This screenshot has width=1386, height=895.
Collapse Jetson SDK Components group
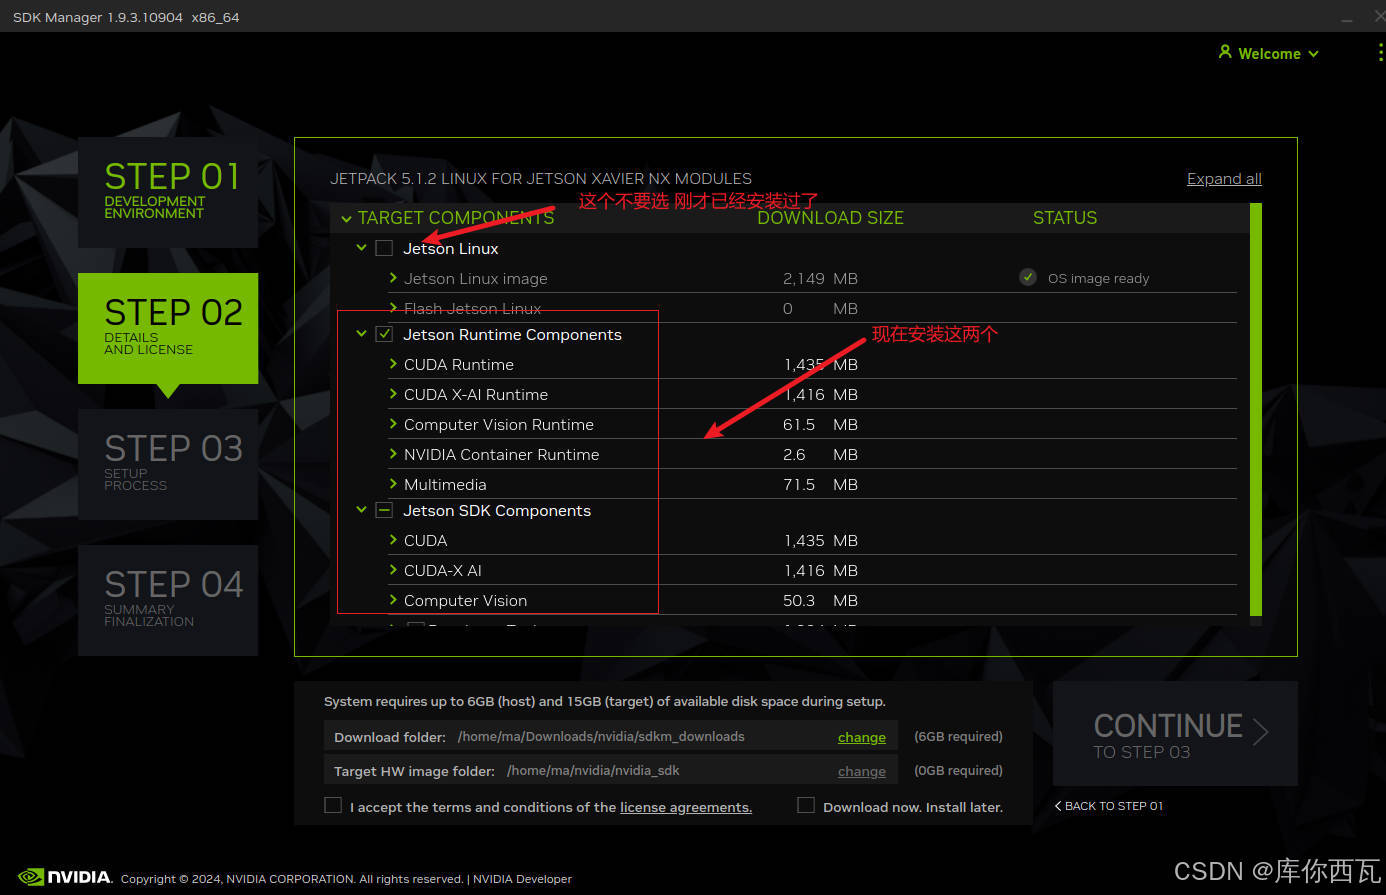point(362,509)
